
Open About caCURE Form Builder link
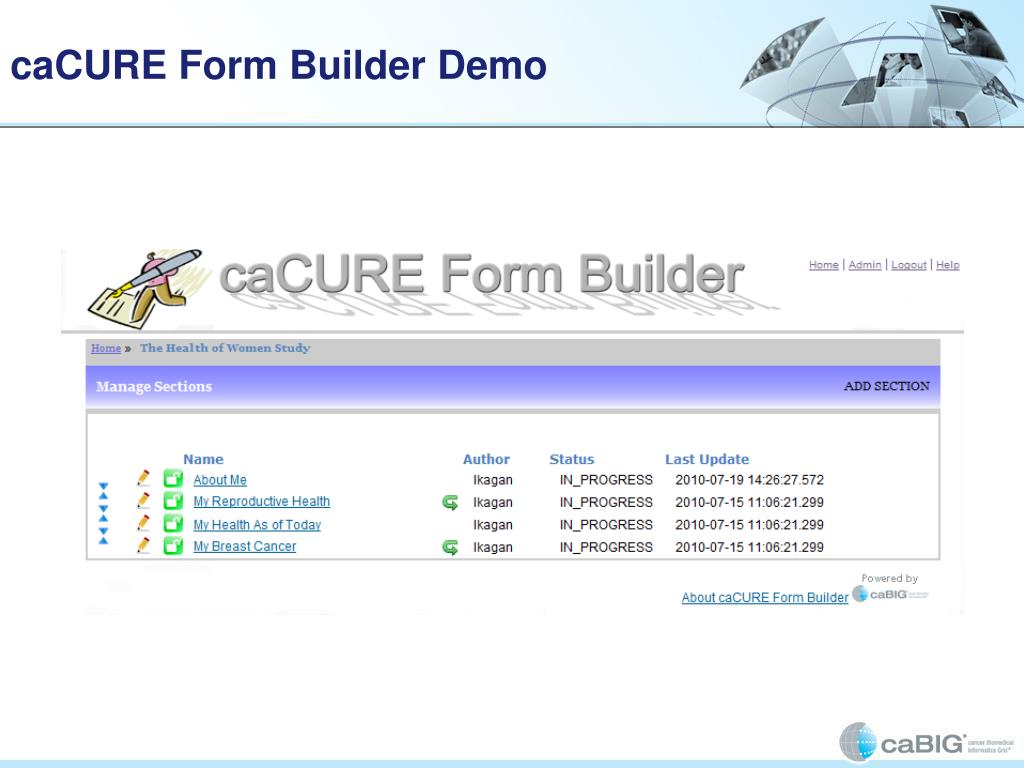pyautogui.click(x=765, y=598)
